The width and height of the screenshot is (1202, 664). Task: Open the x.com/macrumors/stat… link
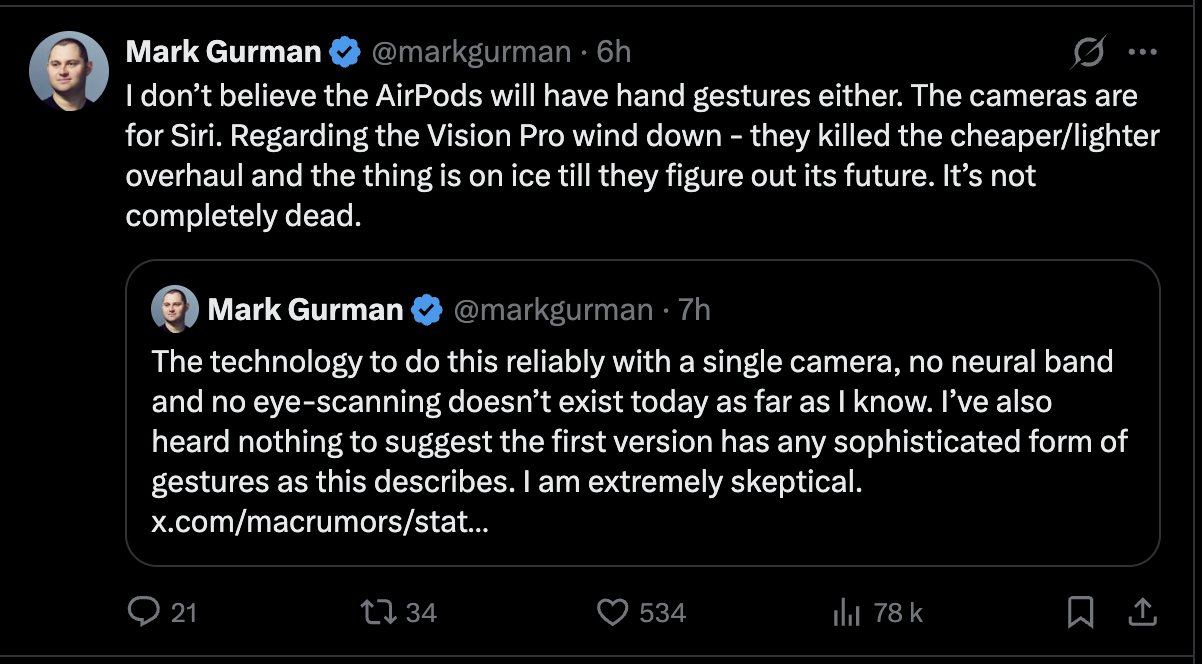click(320, 521)
